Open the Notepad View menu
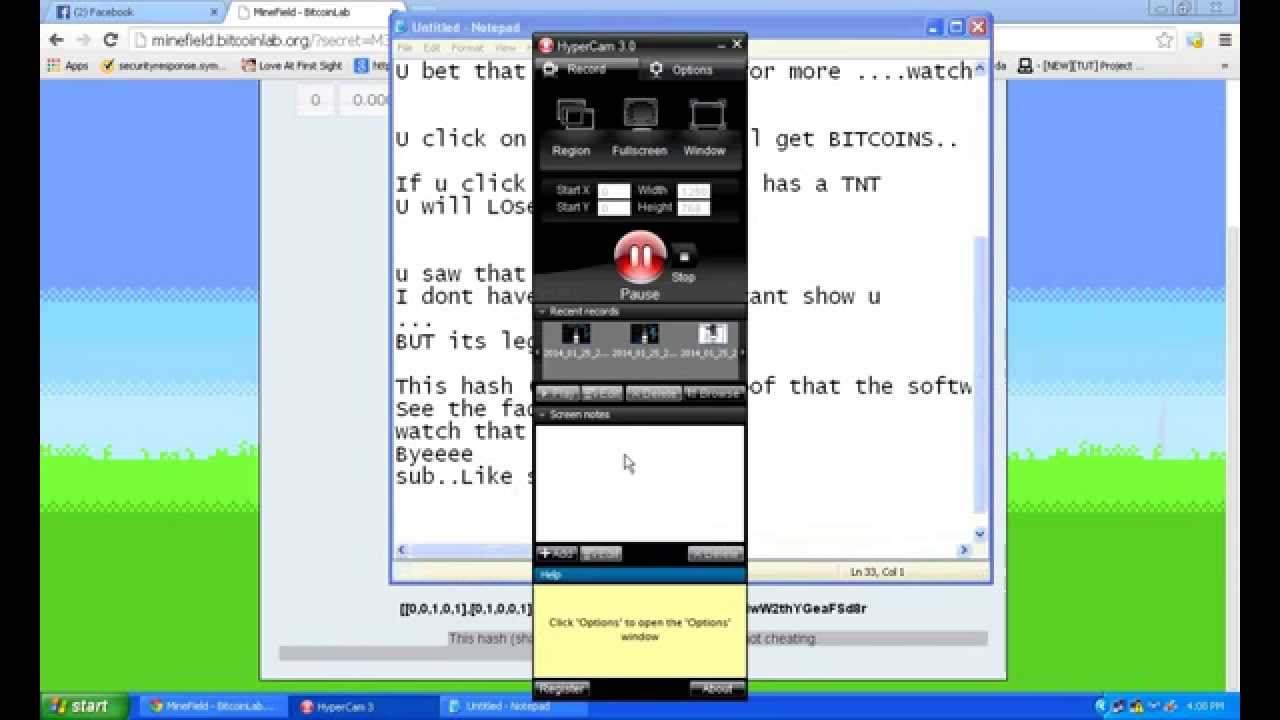This screenshot has height=720, width=1280. point(506,48)
